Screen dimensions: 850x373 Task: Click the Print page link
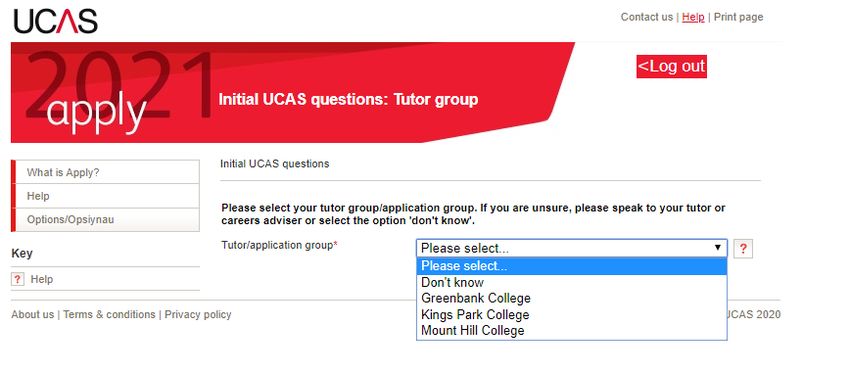pyautogui.click(x=738, y=17)
